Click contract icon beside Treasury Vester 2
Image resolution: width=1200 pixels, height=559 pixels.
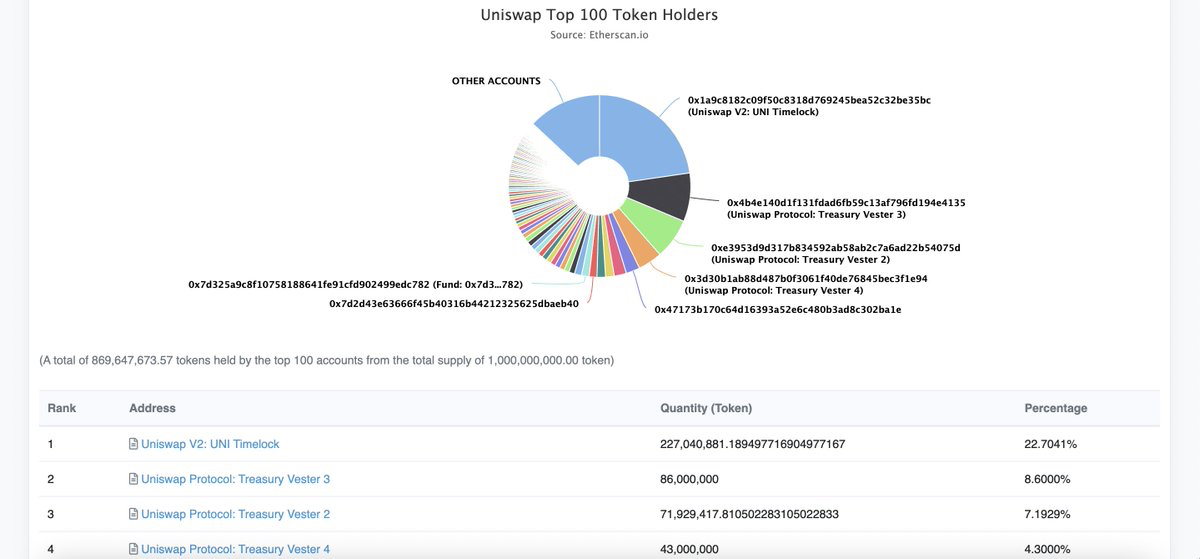133,514
